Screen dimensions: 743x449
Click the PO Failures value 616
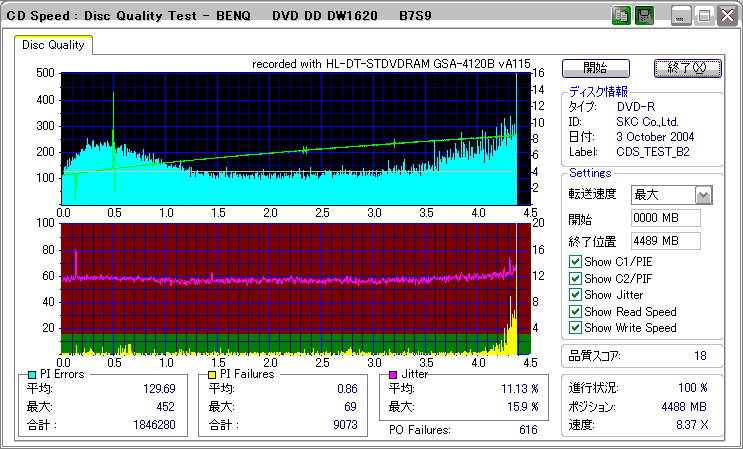click(528, 430)
